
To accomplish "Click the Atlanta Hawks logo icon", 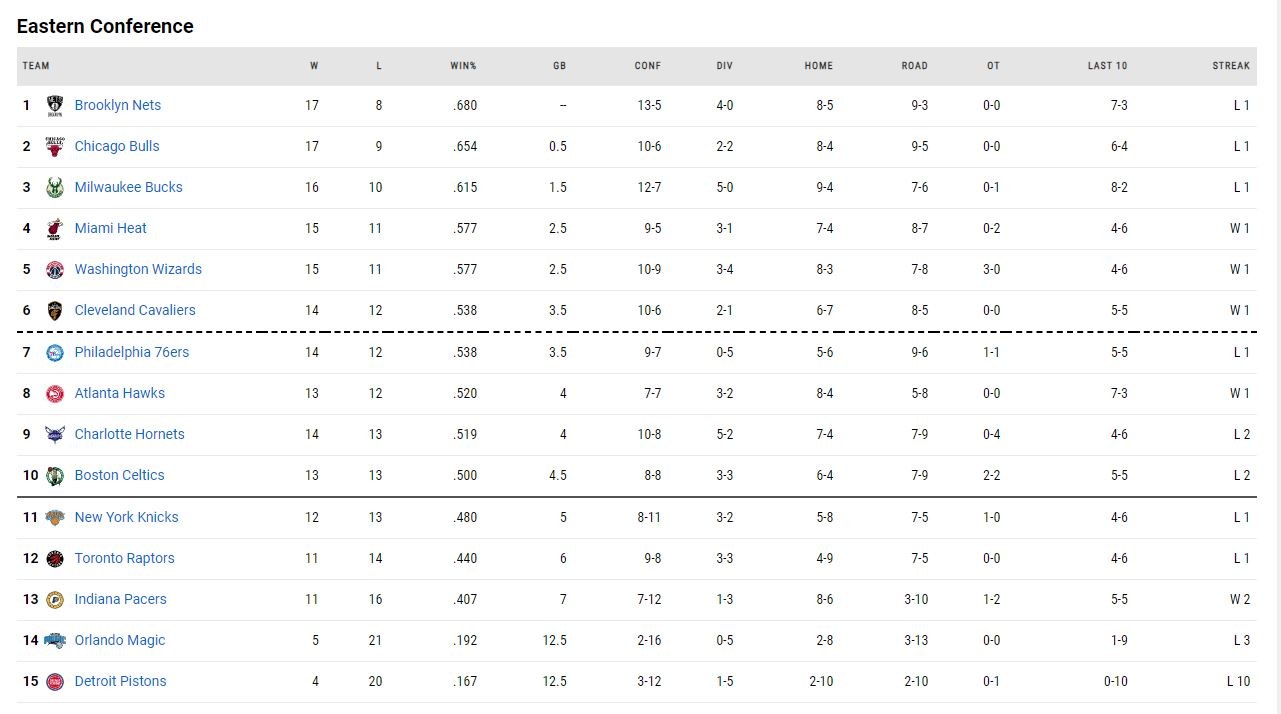I will pyautogui.click(x=55, y=394).
